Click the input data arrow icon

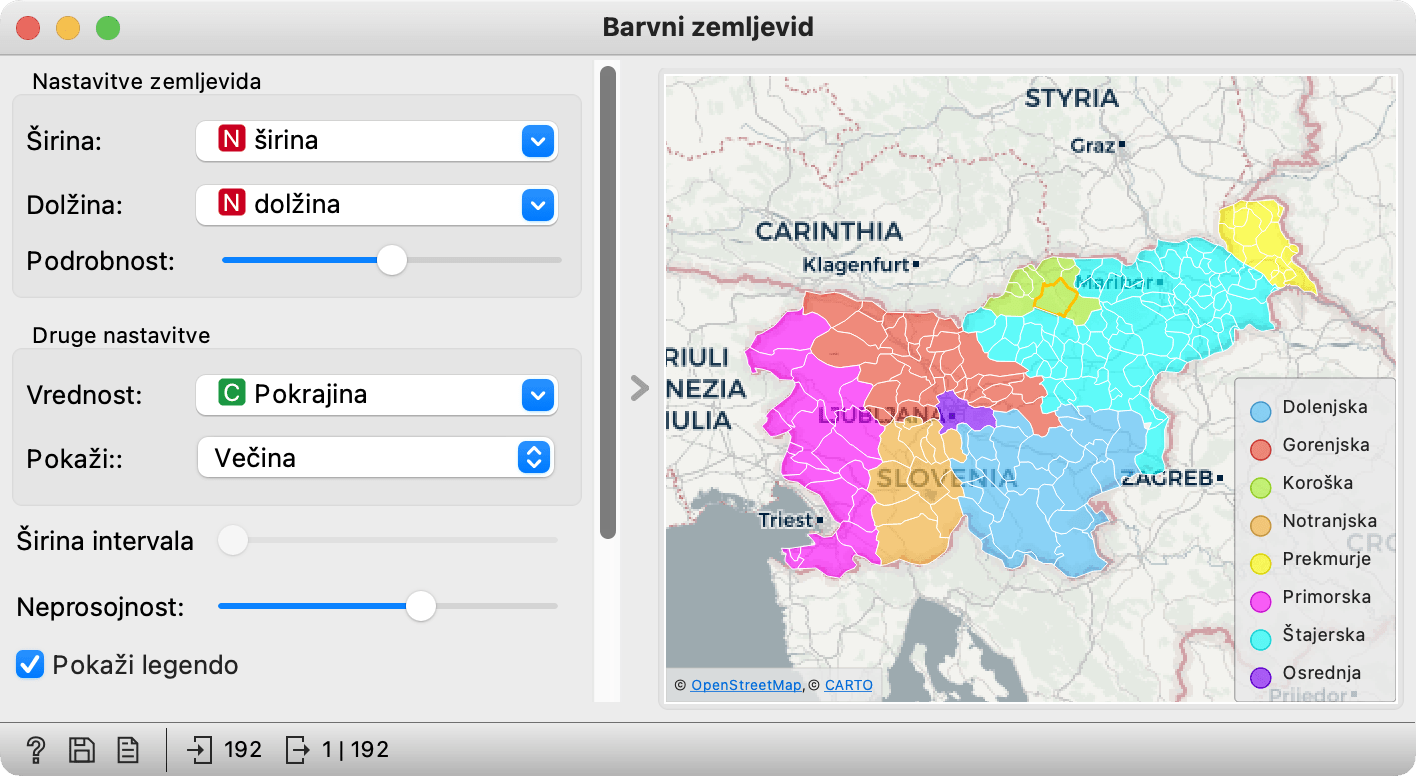(x=200, y=749)
